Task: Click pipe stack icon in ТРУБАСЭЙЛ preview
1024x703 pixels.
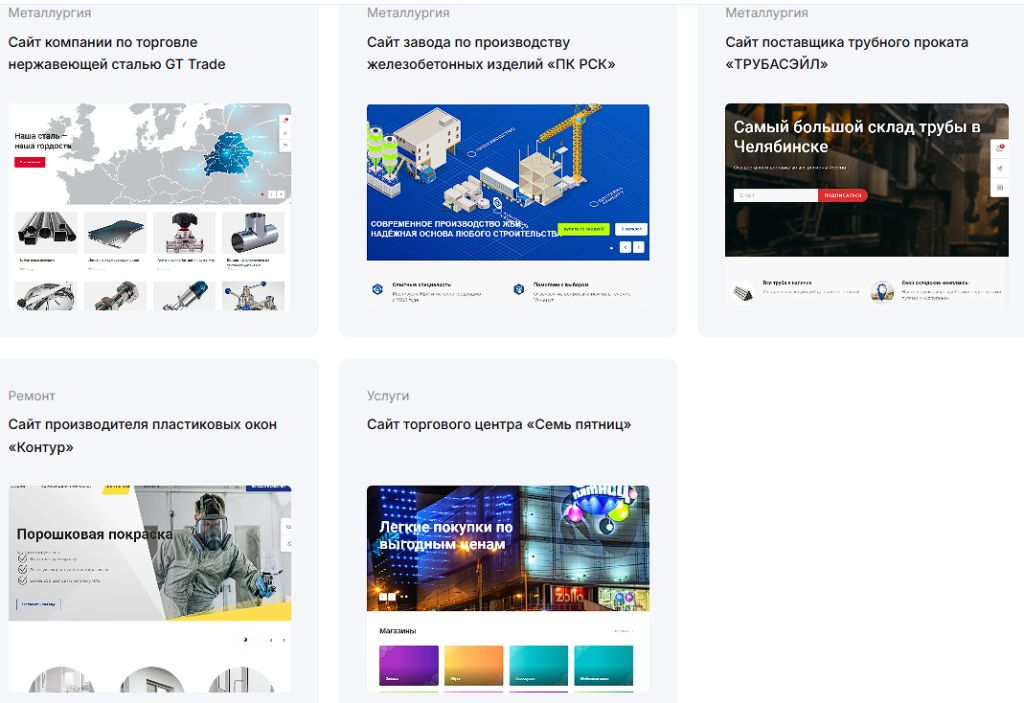Action: pyautogui.click(x=743, y=291)
